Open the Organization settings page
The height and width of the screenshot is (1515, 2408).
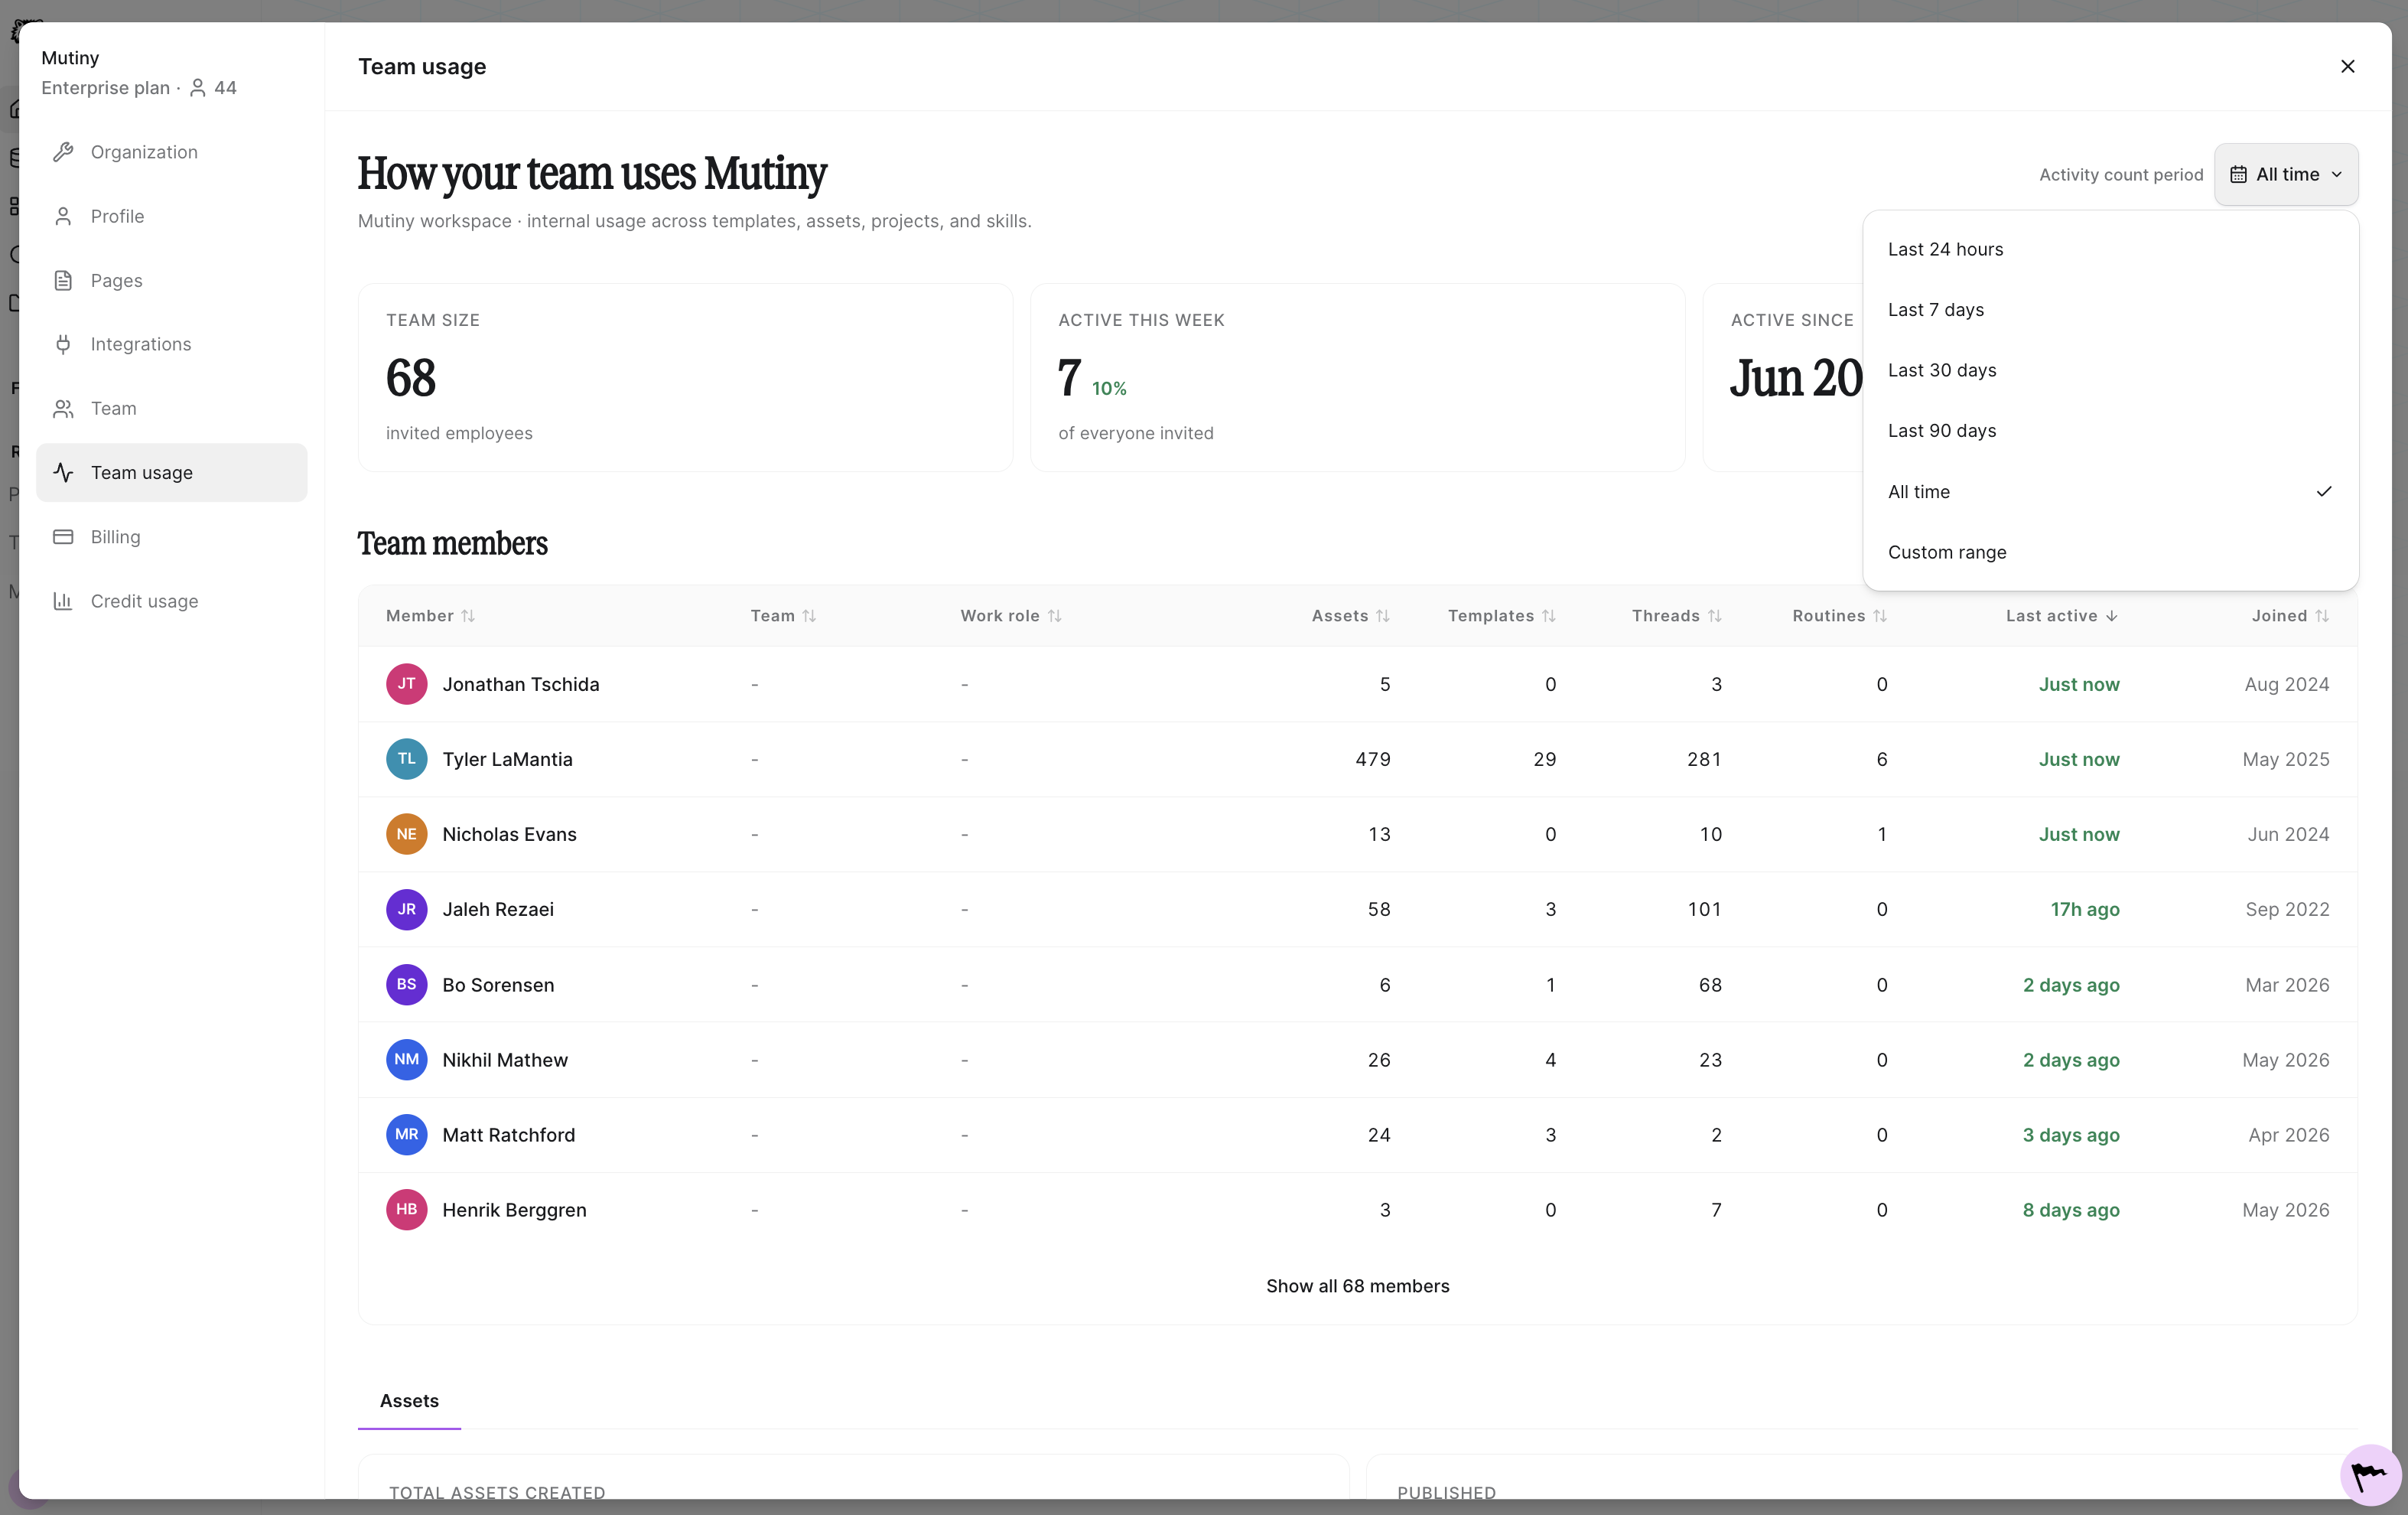pyautogui.click(x=172, y=152)
